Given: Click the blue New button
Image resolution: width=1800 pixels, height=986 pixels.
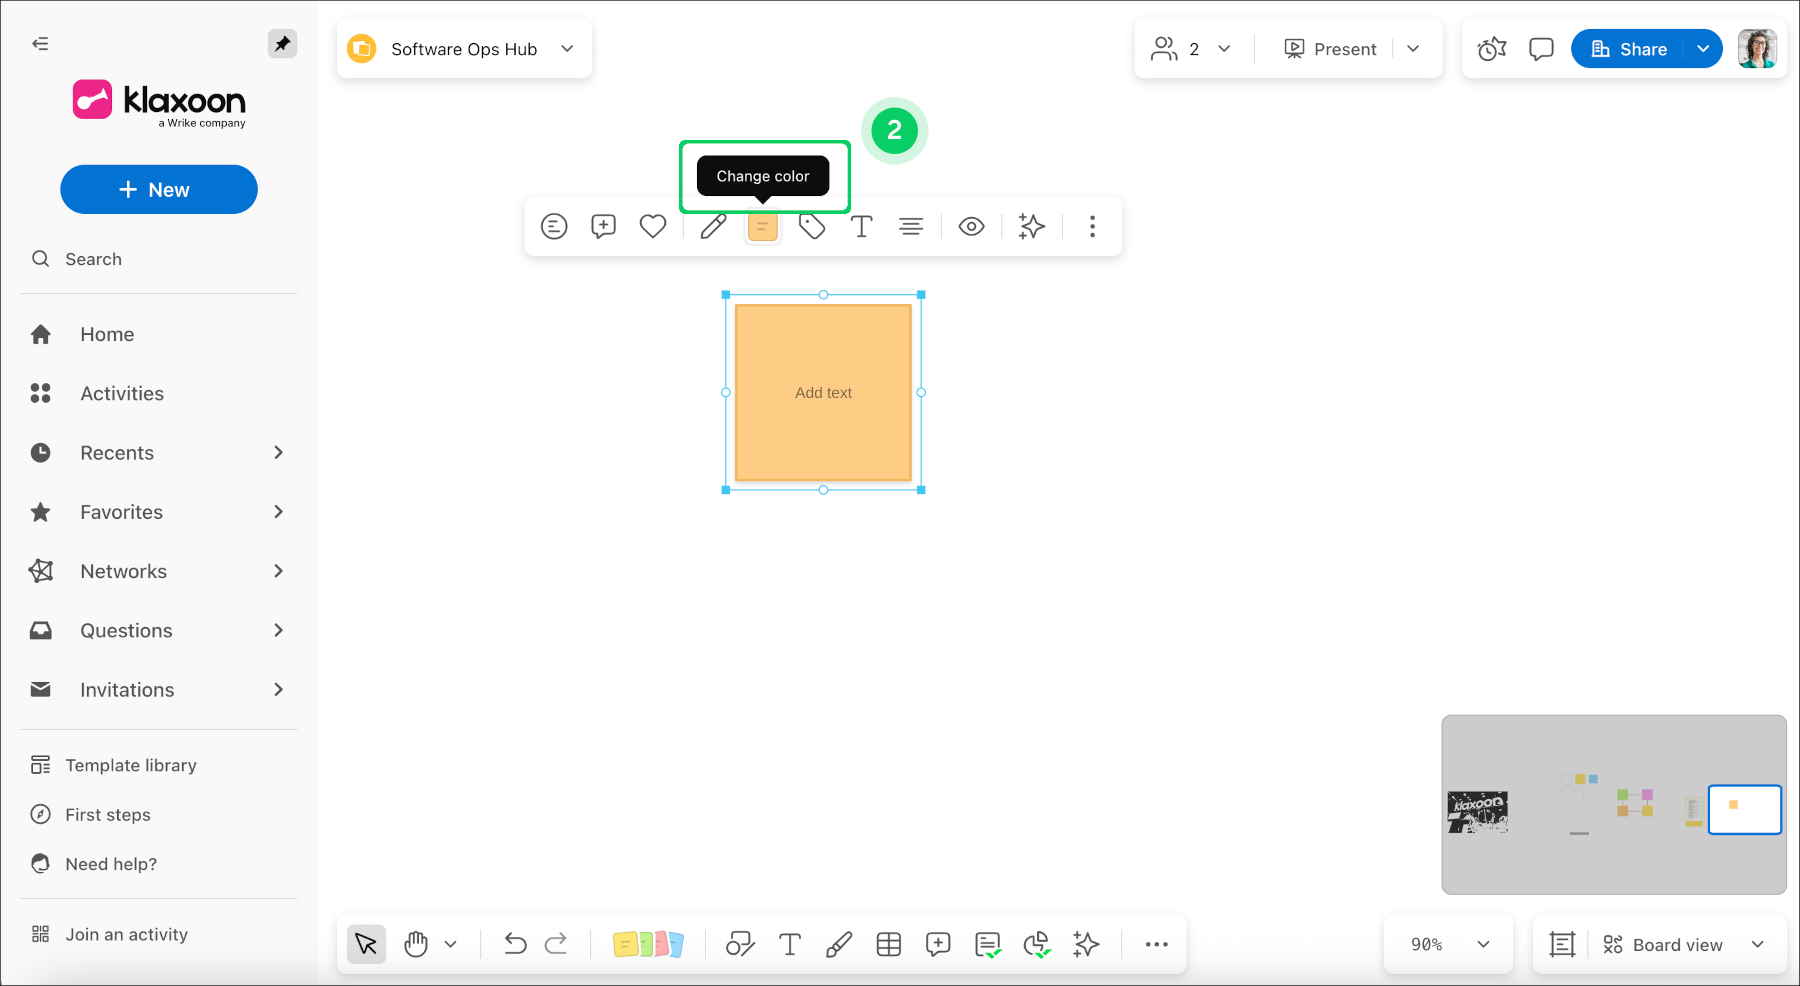Looking at the screenshot, I should point(159,190).
